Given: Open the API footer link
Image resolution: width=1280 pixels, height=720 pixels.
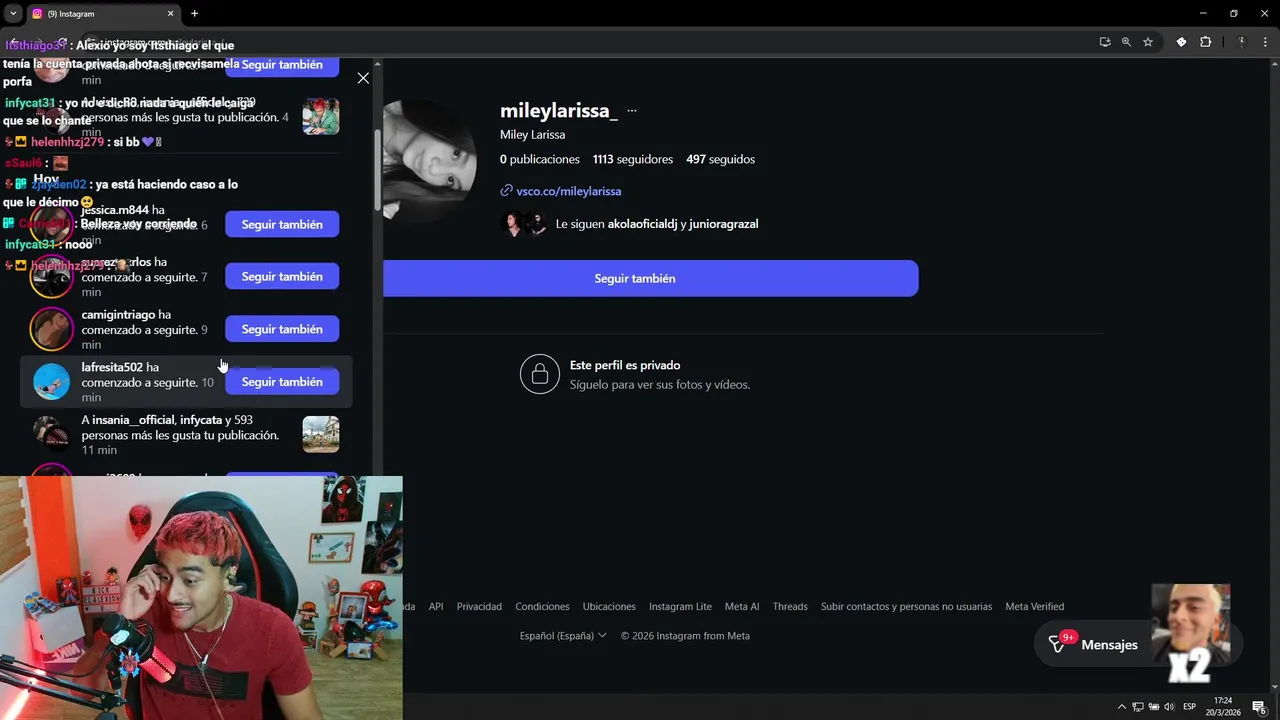Looking at the screenshot, I should [436, 606].
